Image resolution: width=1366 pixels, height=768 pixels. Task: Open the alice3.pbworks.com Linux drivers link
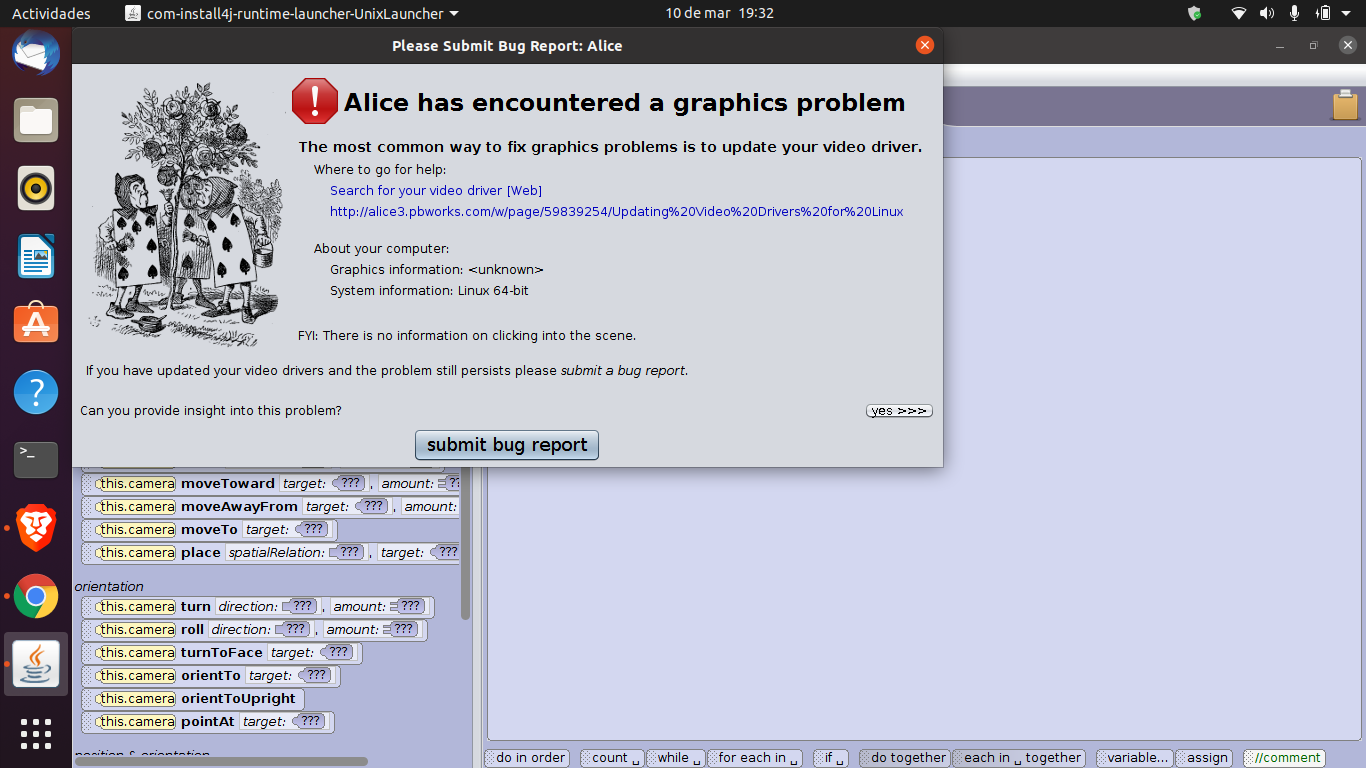617,211
